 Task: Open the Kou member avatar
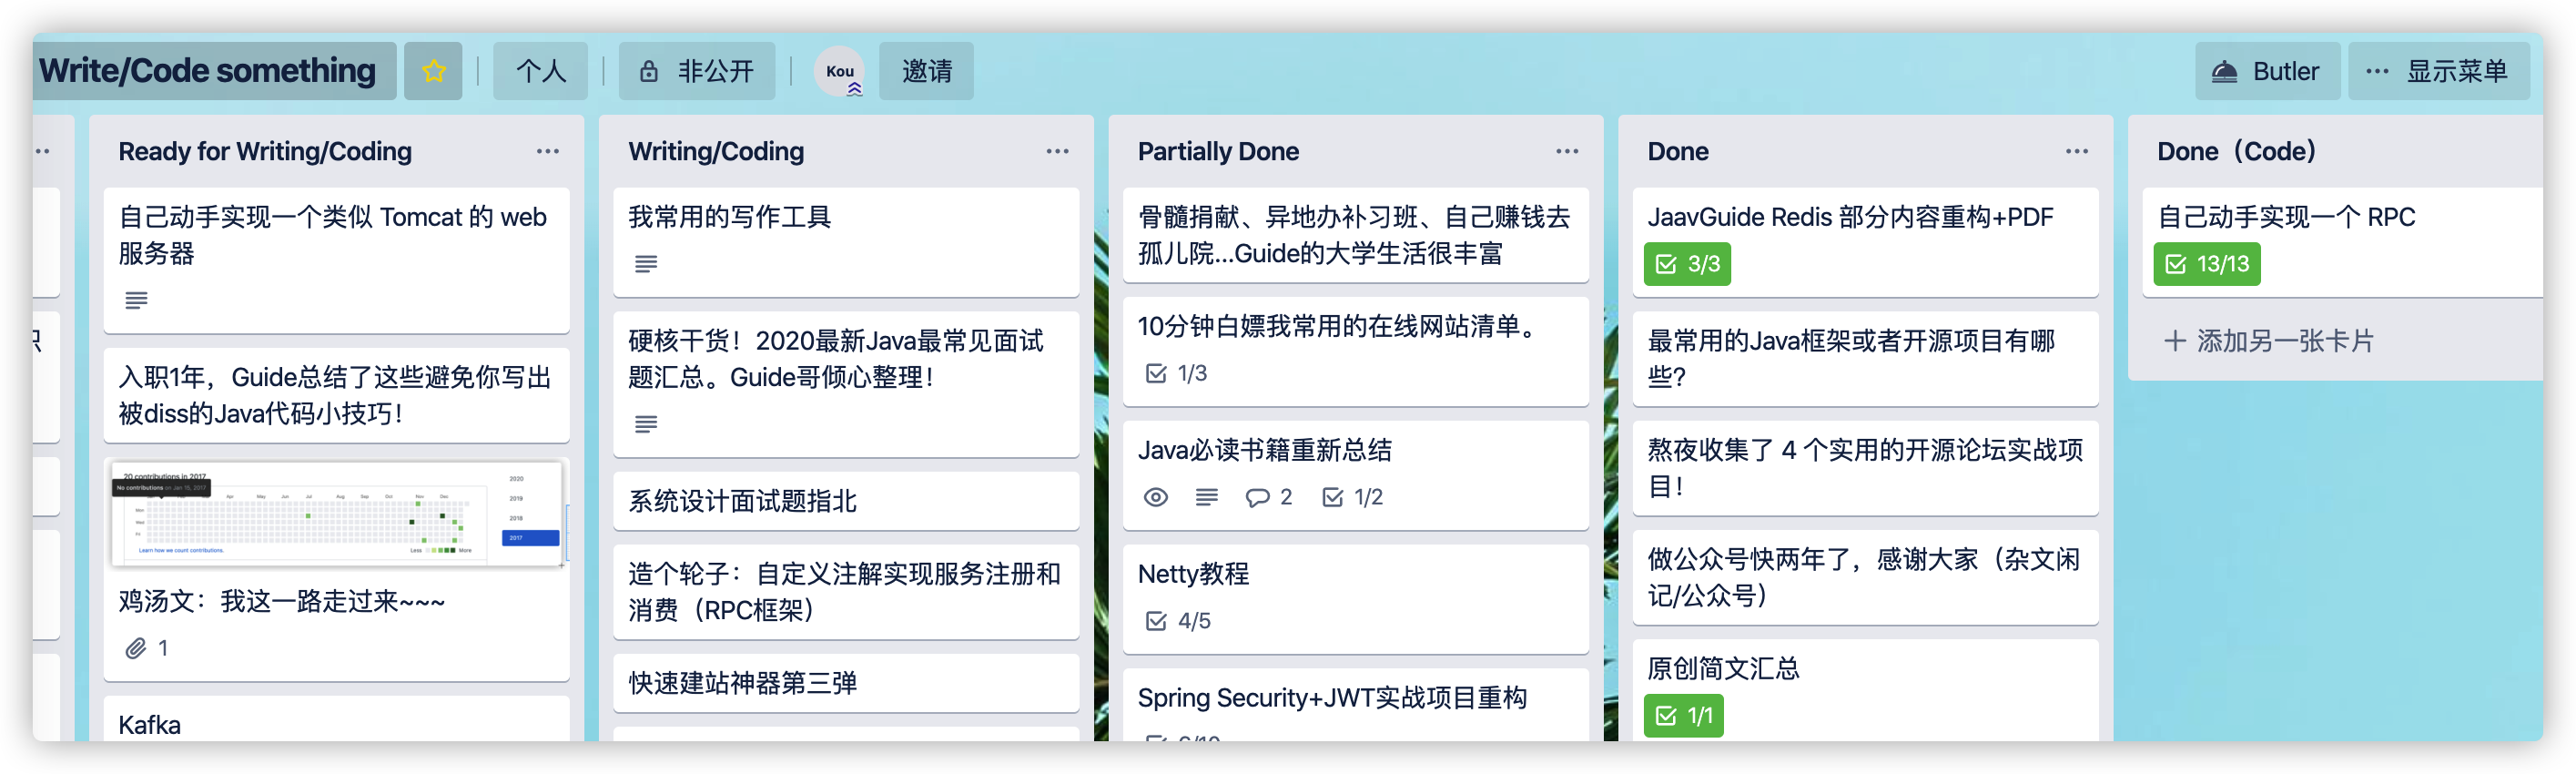click(x=839, y=71)
